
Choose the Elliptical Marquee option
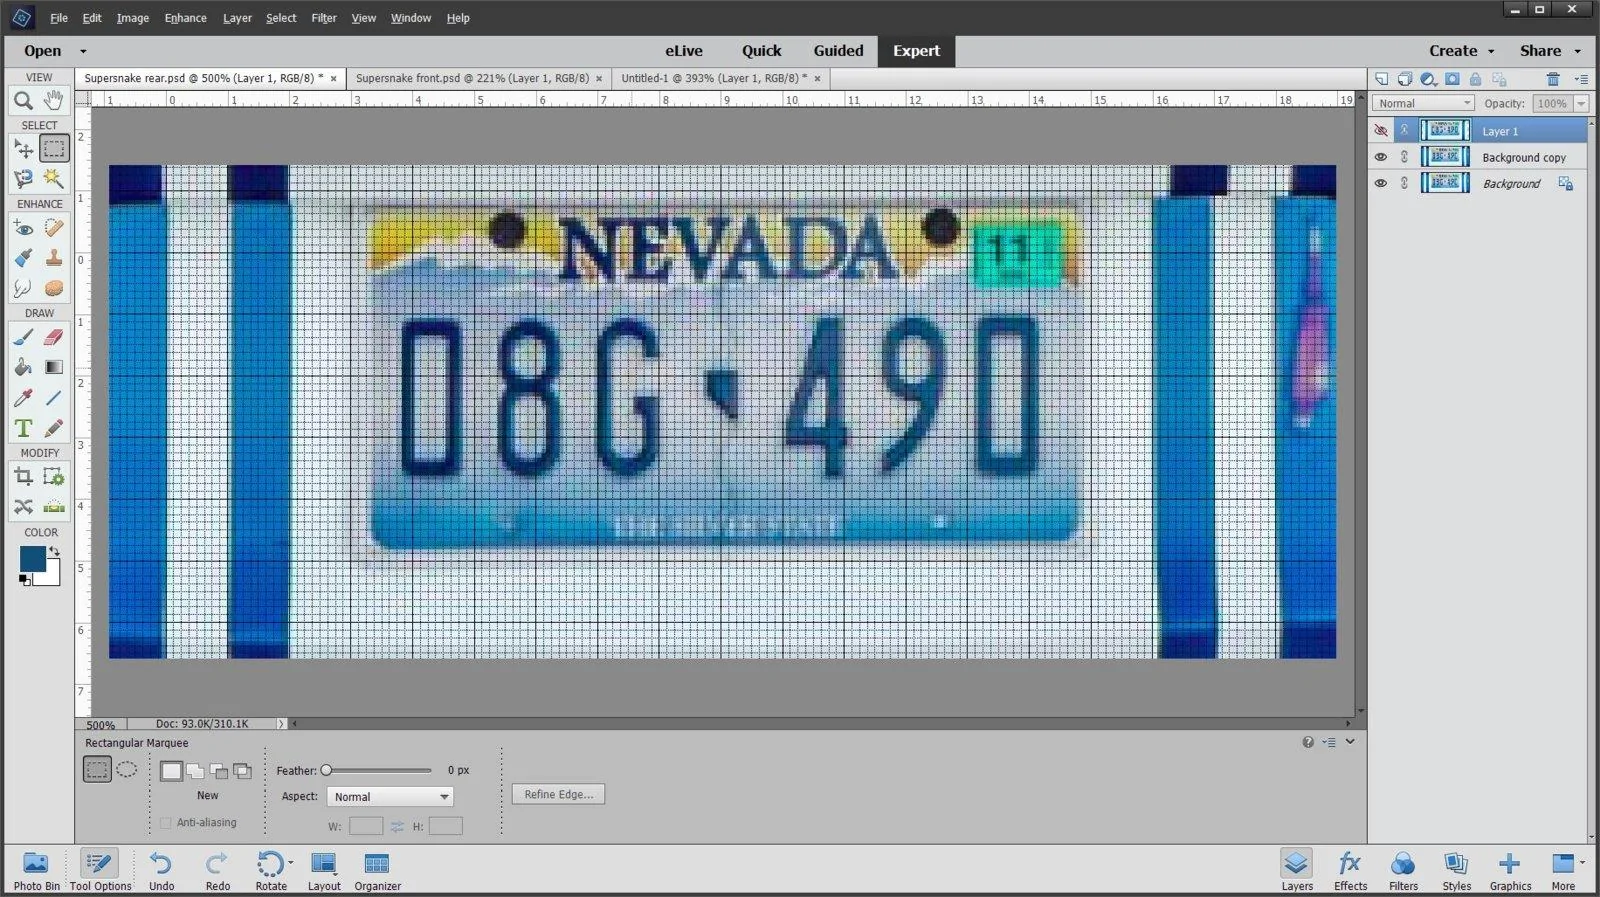pyautogui.click(x=127, y=769)
